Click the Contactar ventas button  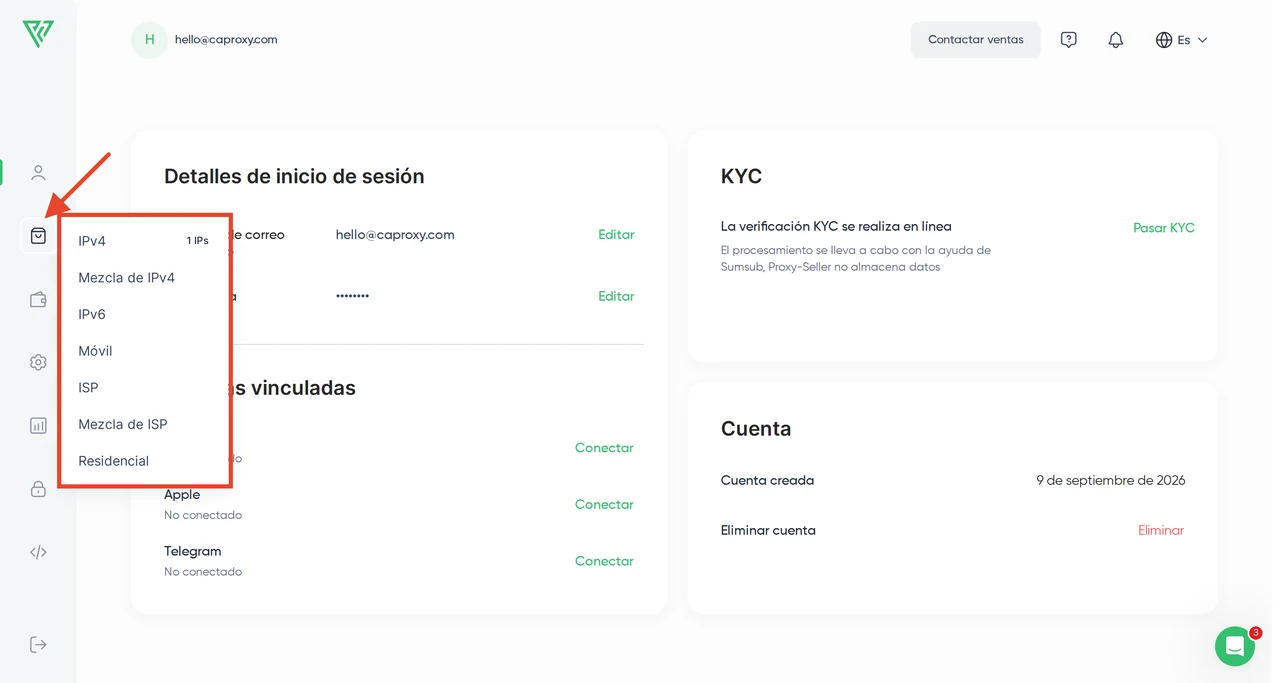coord(976,40)
